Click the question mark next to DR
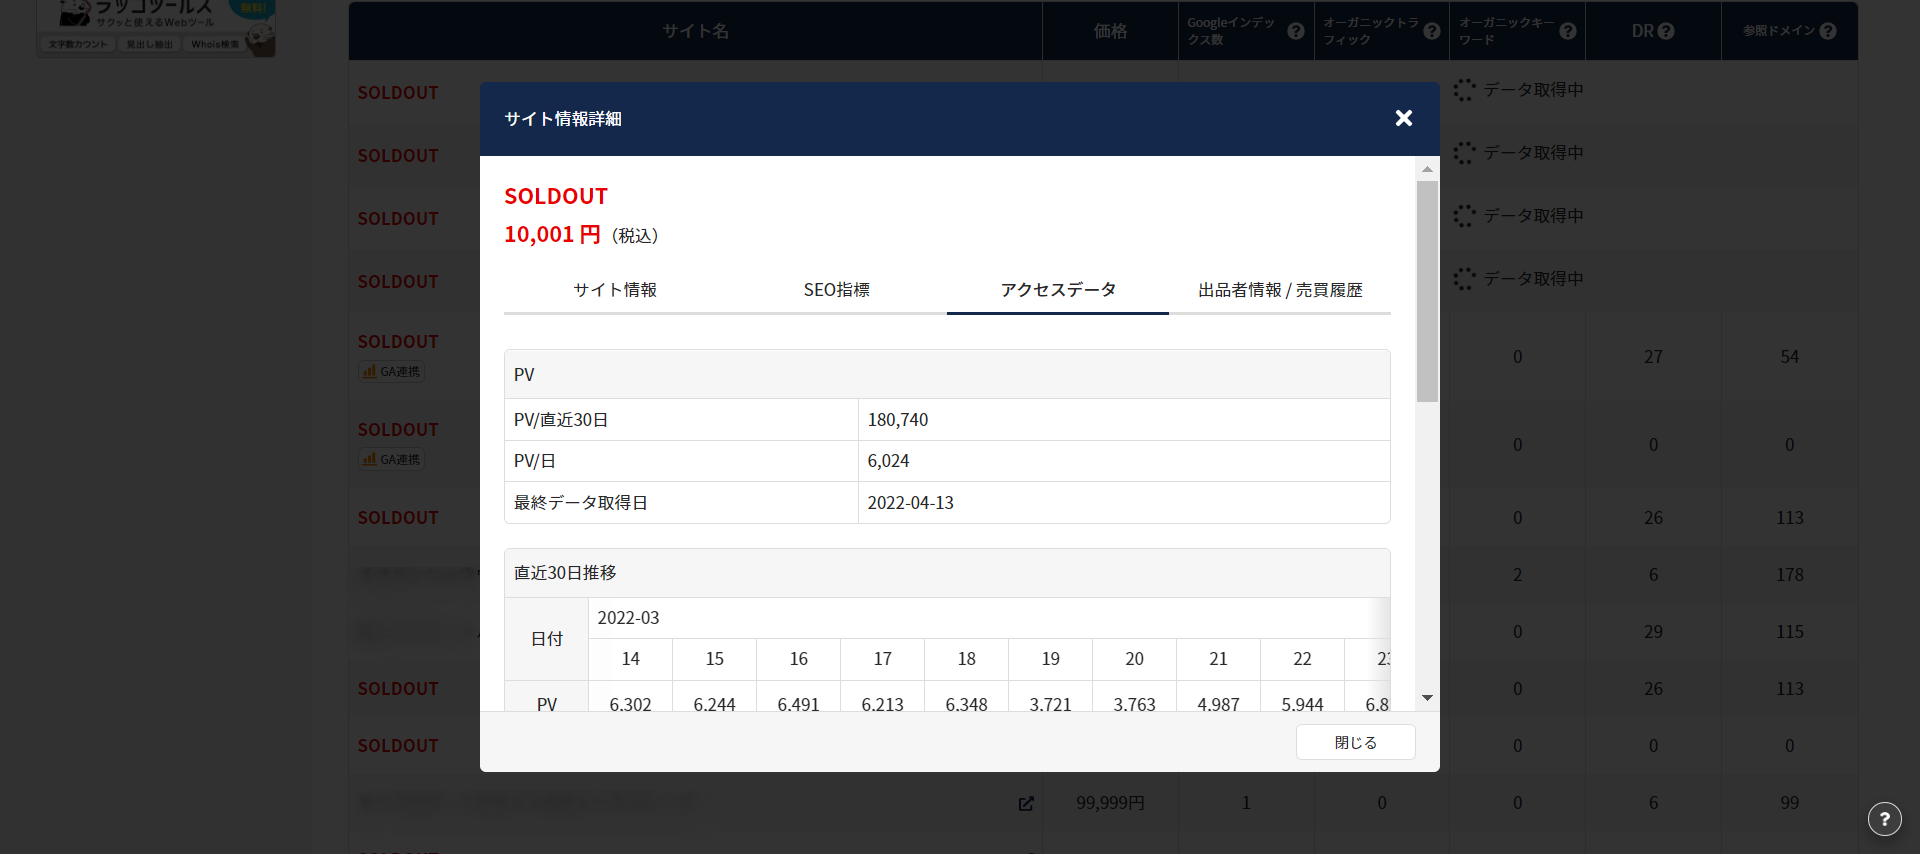Screen dimensions: 1920x854 click(x=1666, y=31)
